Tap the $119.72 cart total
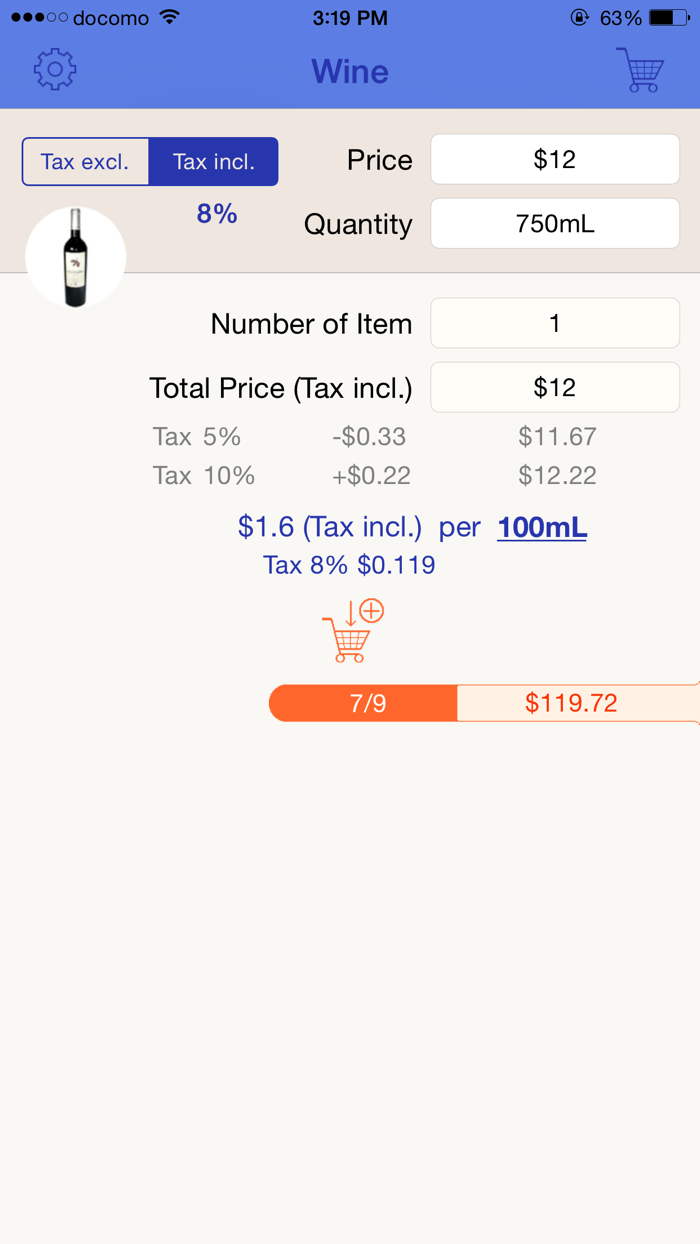The width and height of the screenshot is (700, 1244). [x=571, y=703]
